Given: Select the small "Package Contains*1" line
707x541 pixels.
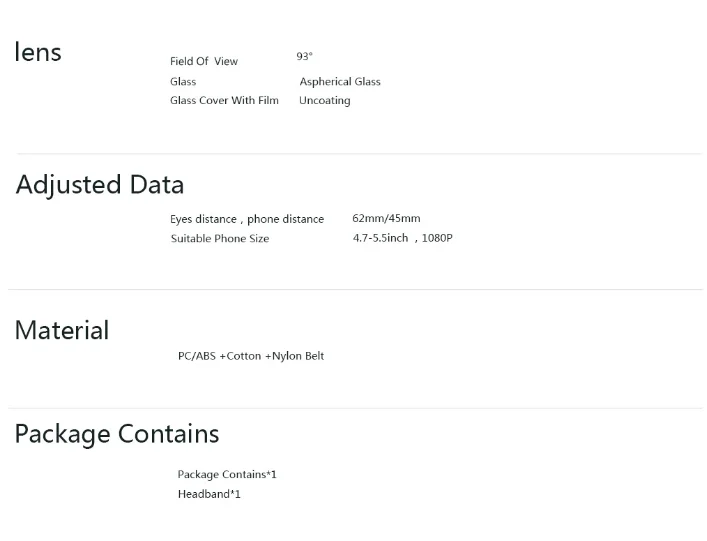Looking at the screenshot, I should coord(227,475).
